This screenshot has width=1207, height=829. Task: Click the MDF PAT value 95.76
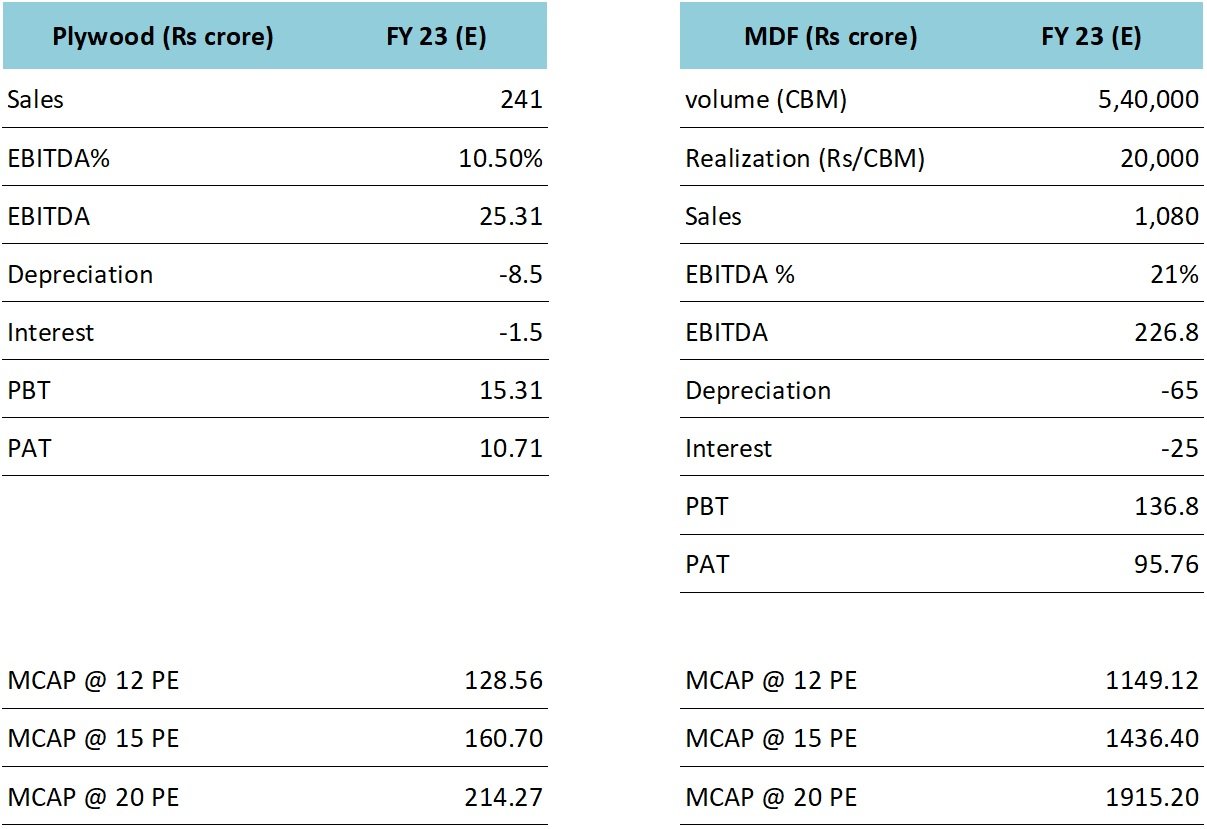[1165, 564]
